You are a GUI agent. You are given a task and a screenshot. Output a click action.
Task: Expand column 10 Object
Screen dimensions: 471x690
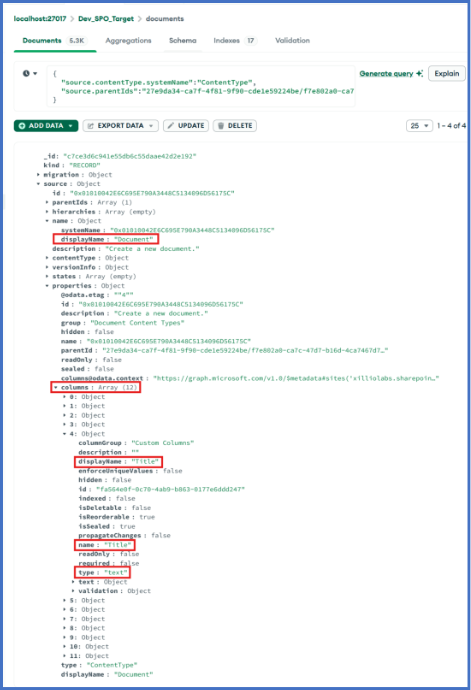point(65,646)
